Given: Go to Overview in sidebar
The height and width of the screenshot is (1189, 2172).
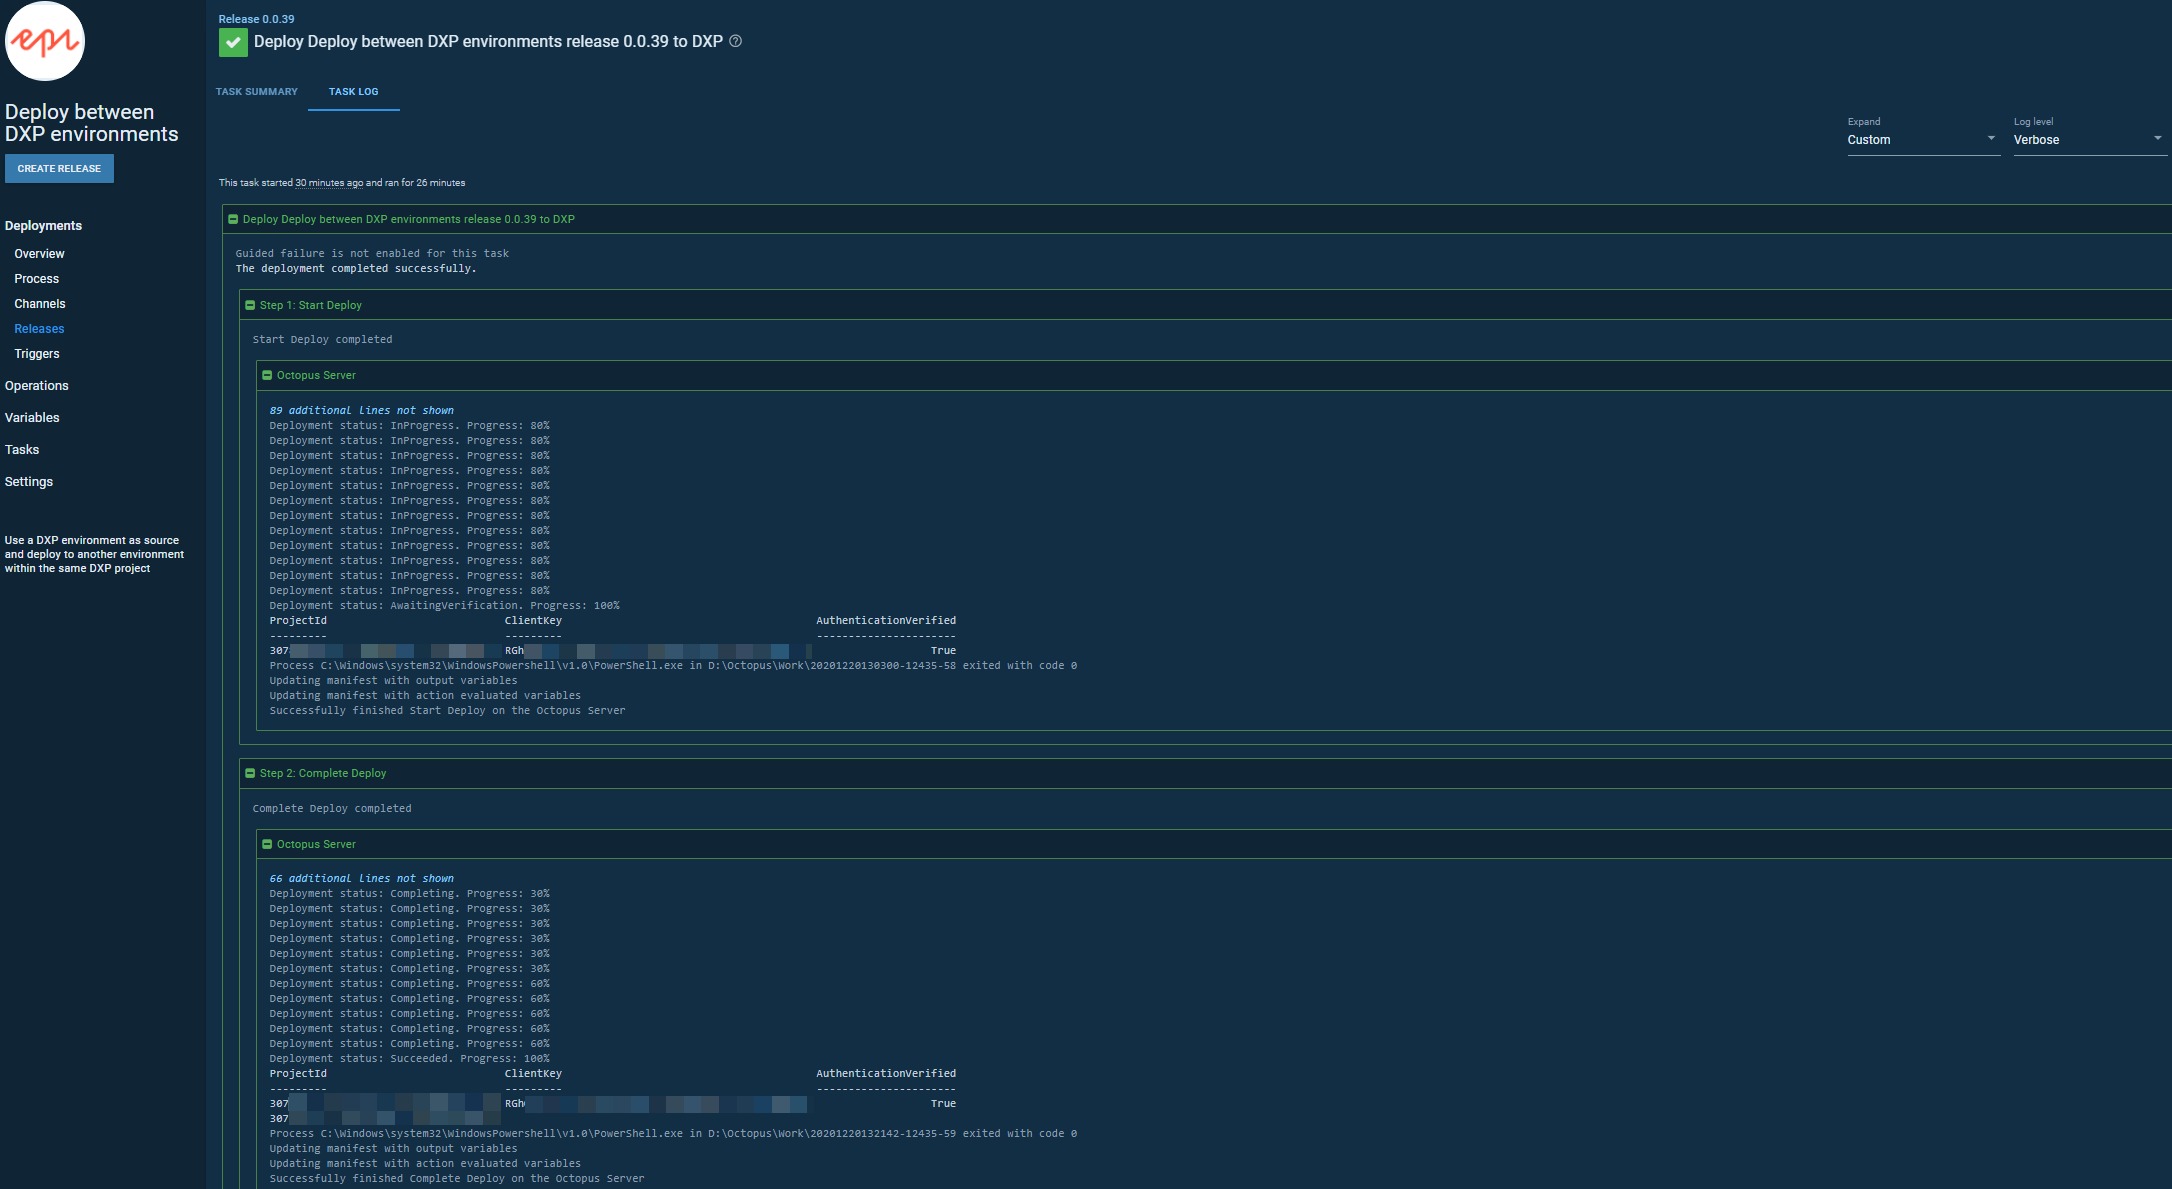Looking at the screenshot, I should point(39,254).
